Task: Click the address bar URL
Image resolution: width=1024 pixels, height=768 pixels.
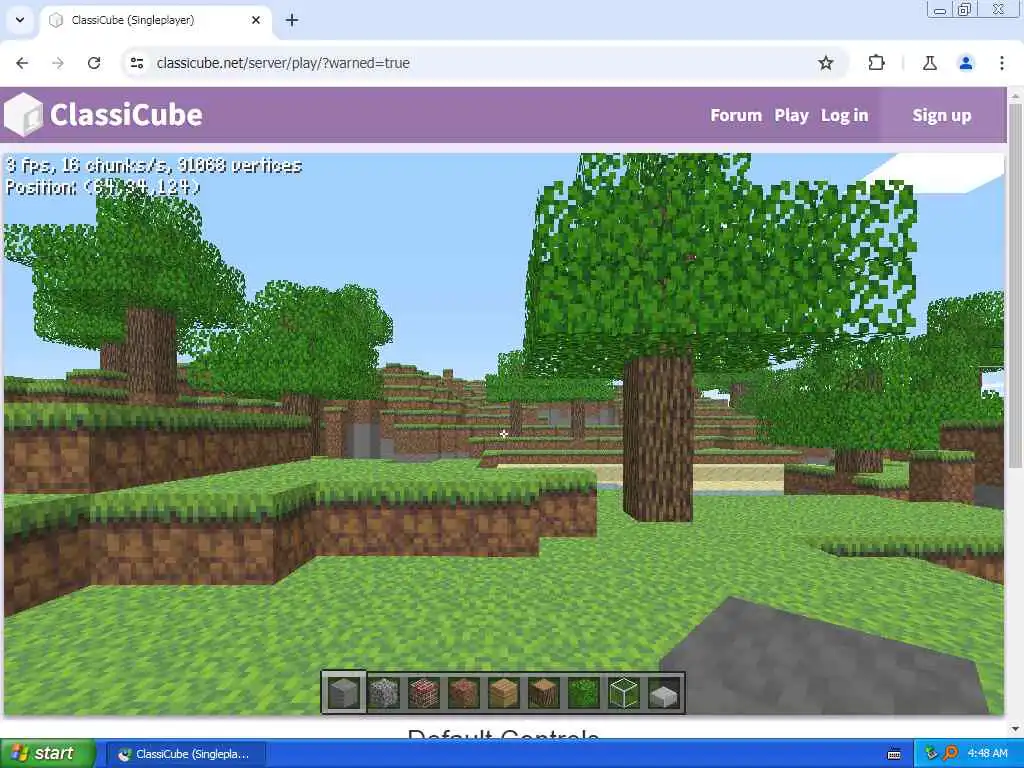Action: 283,63
